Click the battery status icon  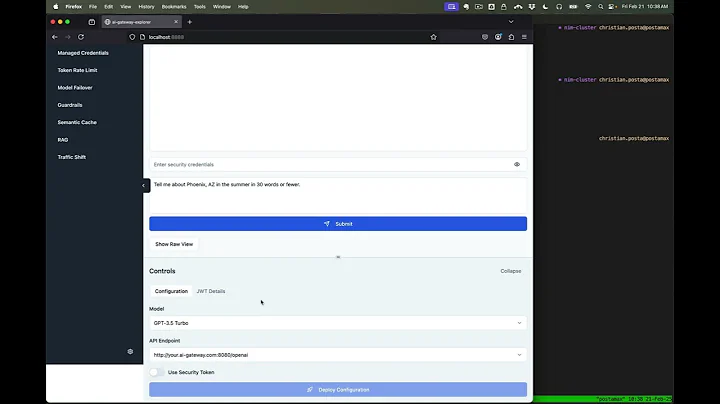(573, 7)
